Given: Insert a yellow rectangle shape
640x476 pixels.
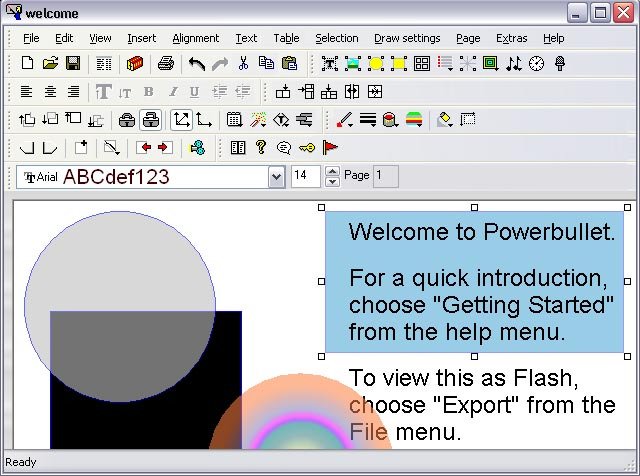Looking at the screenshot, I should [x=399, y=64].
